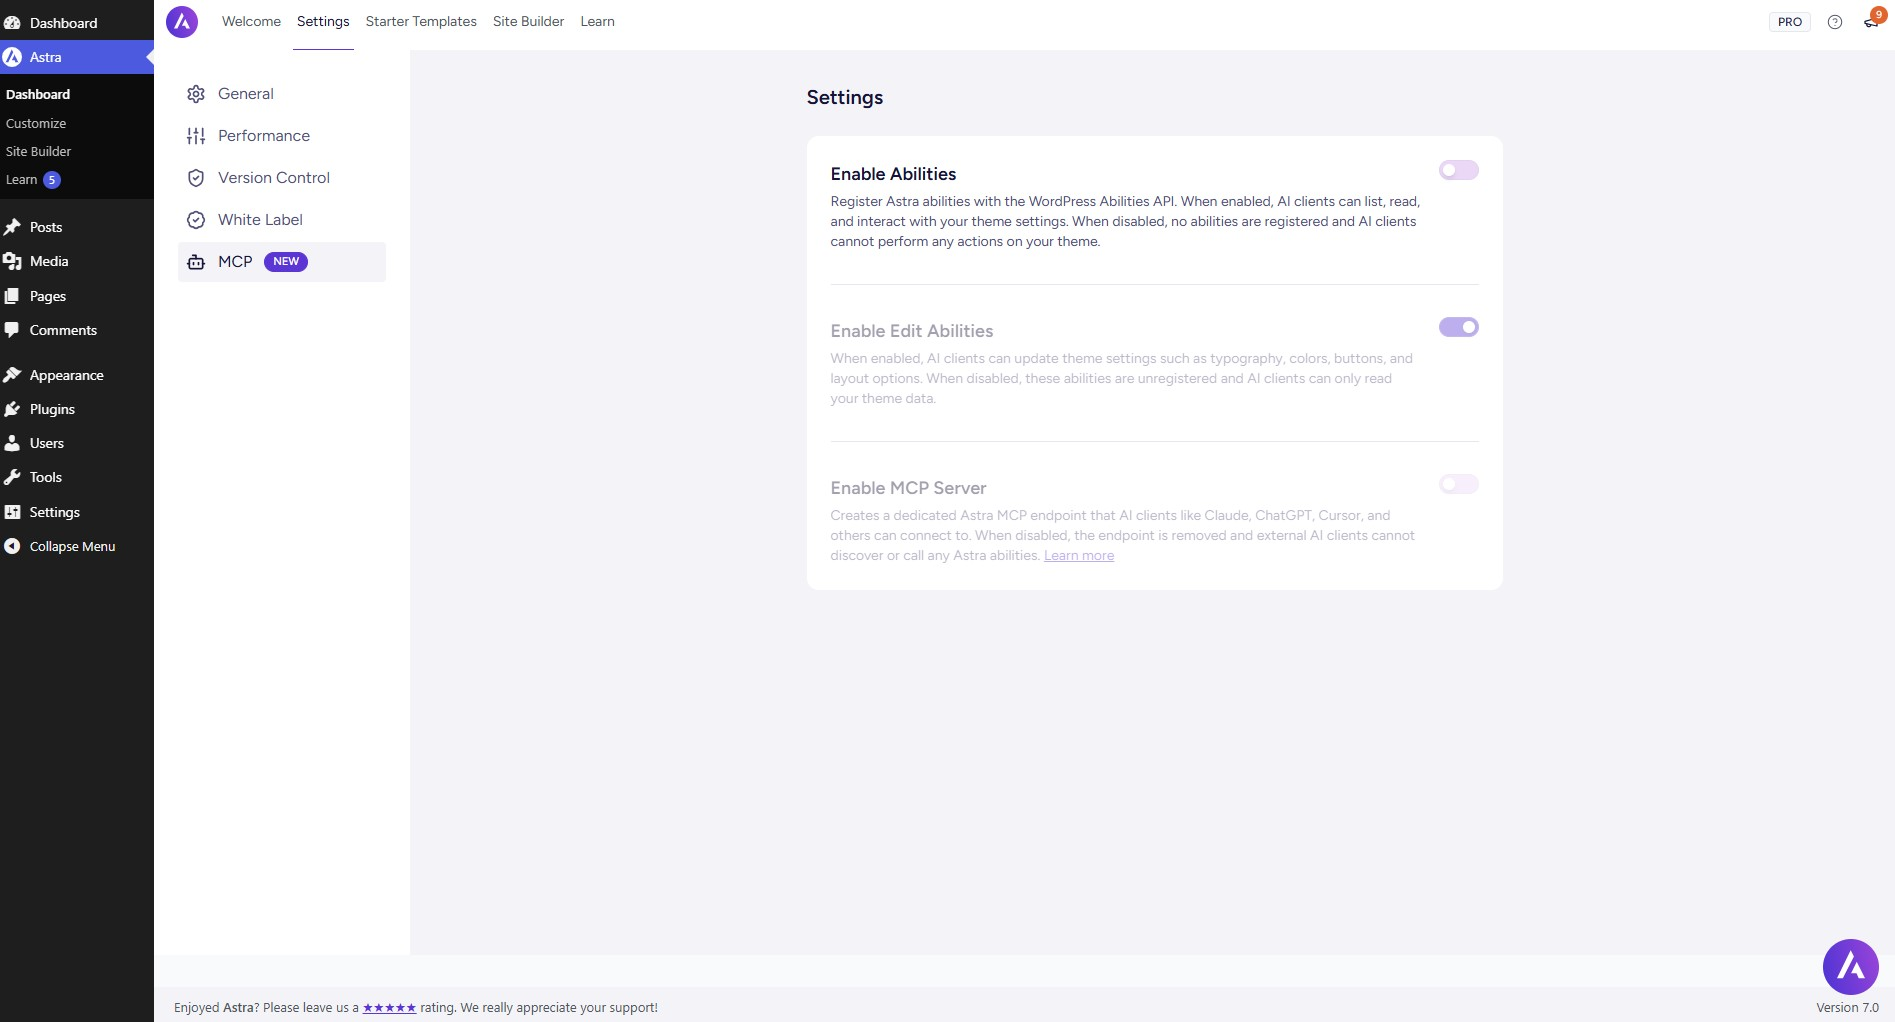Open Customize in Astra submenu
The image size is (1895, 1022).
tap(36, 123)
